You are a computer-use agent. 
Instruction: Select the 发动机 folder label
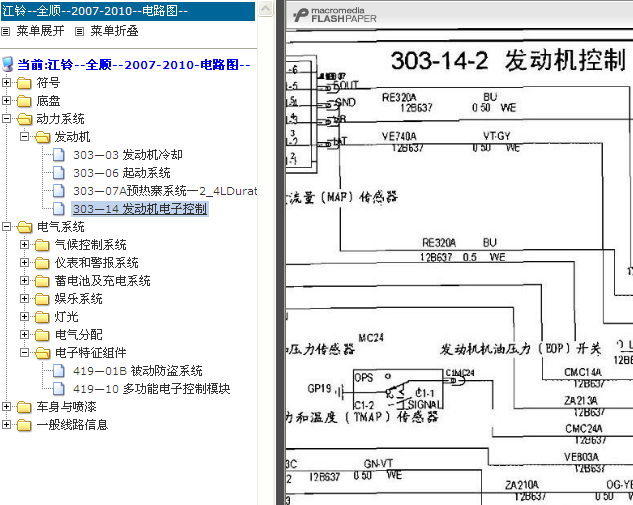[x=72, y=136]
